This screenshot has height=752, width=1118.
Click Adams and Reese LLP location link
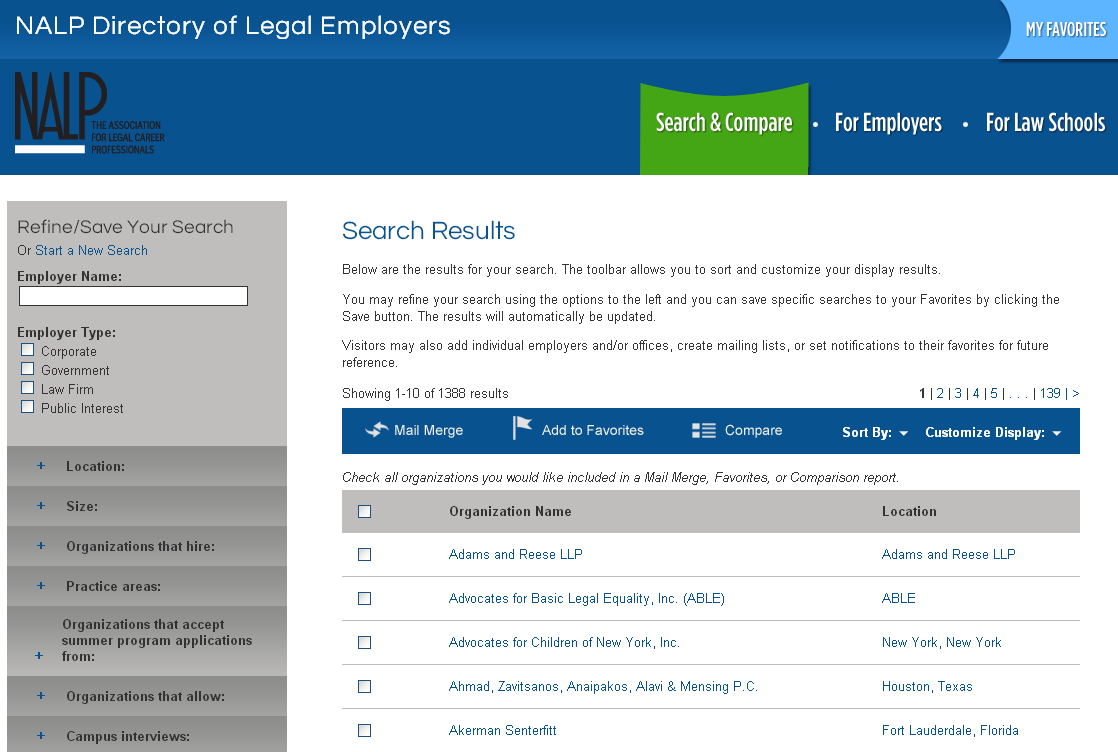[x=948, y=555]
